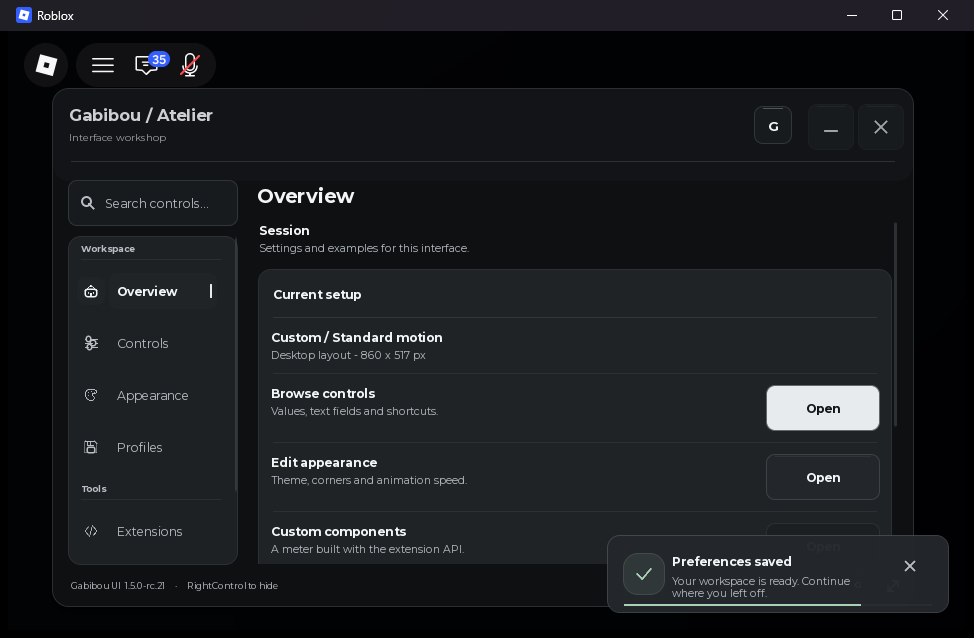Open the Extensions sidebar tab
The width and height of the screenshot is (974, 638).
(x=147, y=531)
